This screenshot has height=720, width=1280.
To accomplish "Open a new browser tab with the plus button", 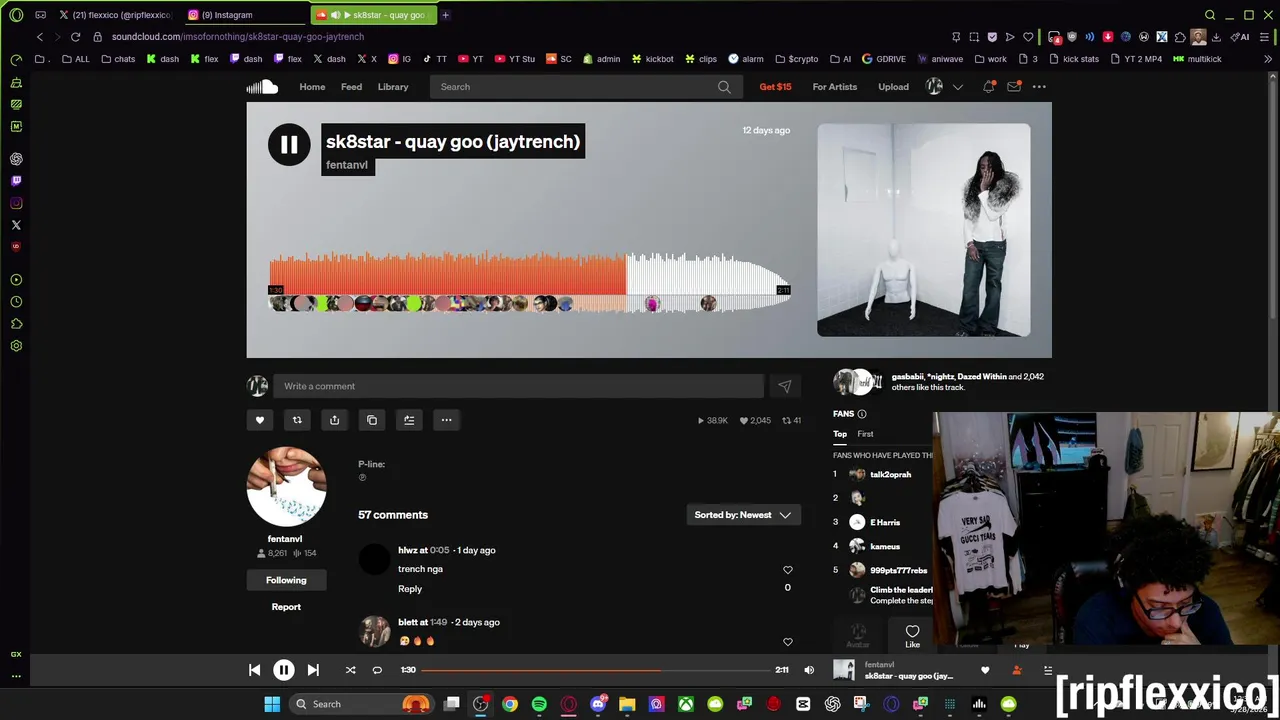I will pos(445,15).
